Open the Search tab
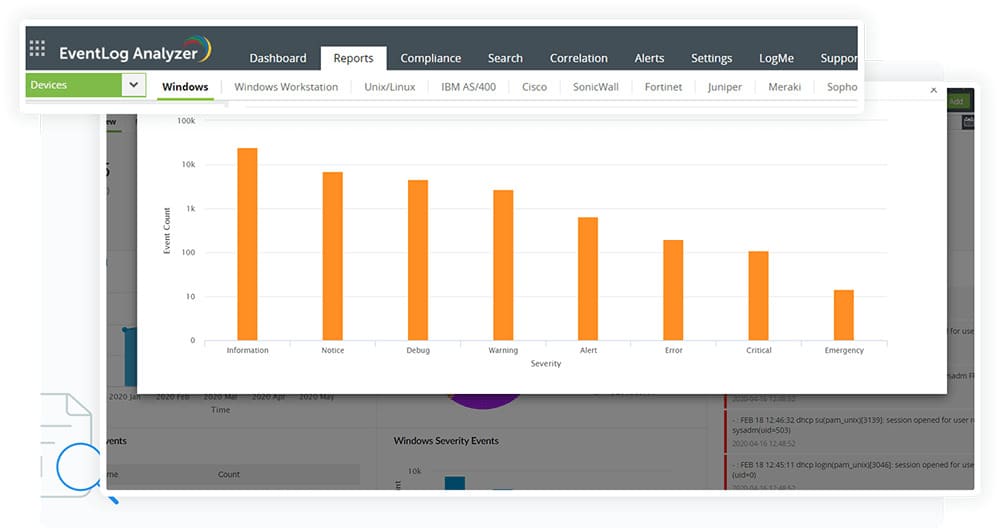 (505, 58)
